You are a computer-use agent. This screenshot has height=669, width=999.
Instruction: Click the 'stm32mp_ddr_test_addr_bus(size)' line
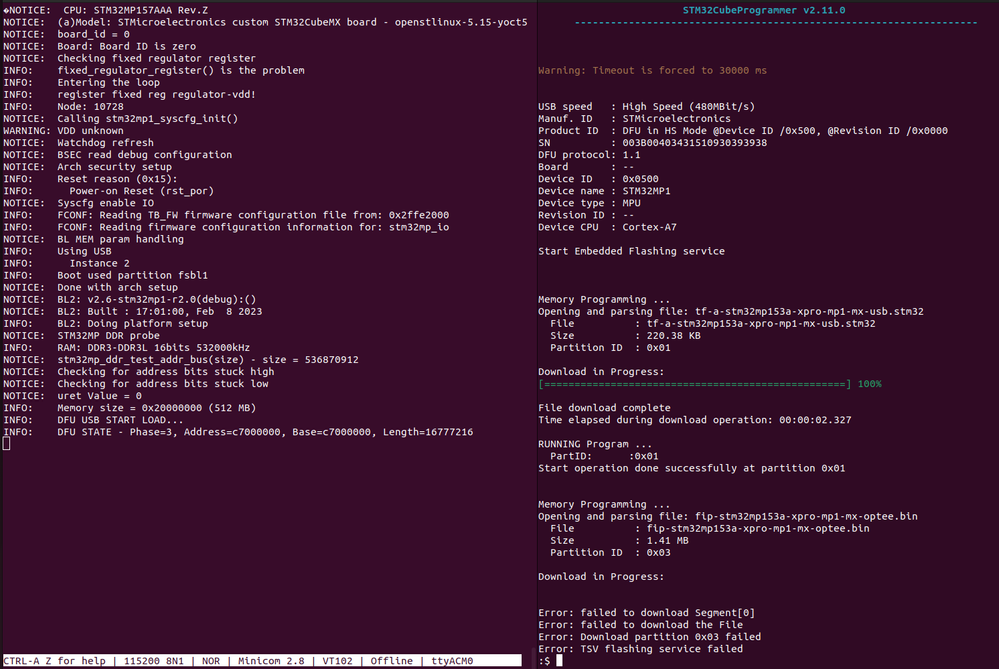coord(181,360)
